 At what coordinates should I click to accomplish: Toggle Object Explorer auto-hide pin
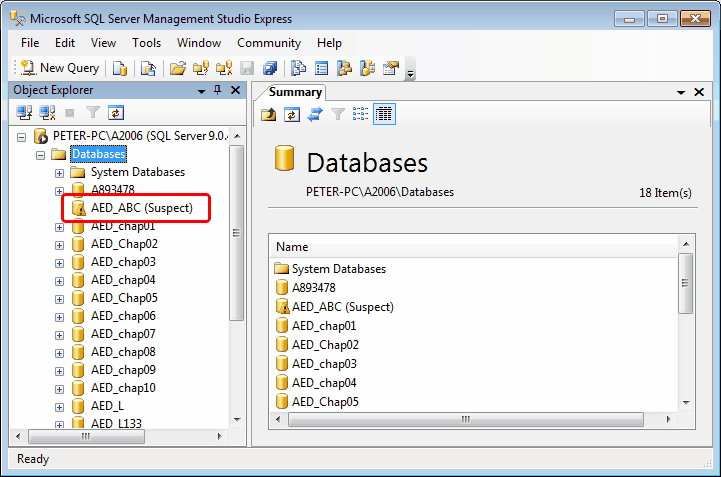(x=218, y=90)
